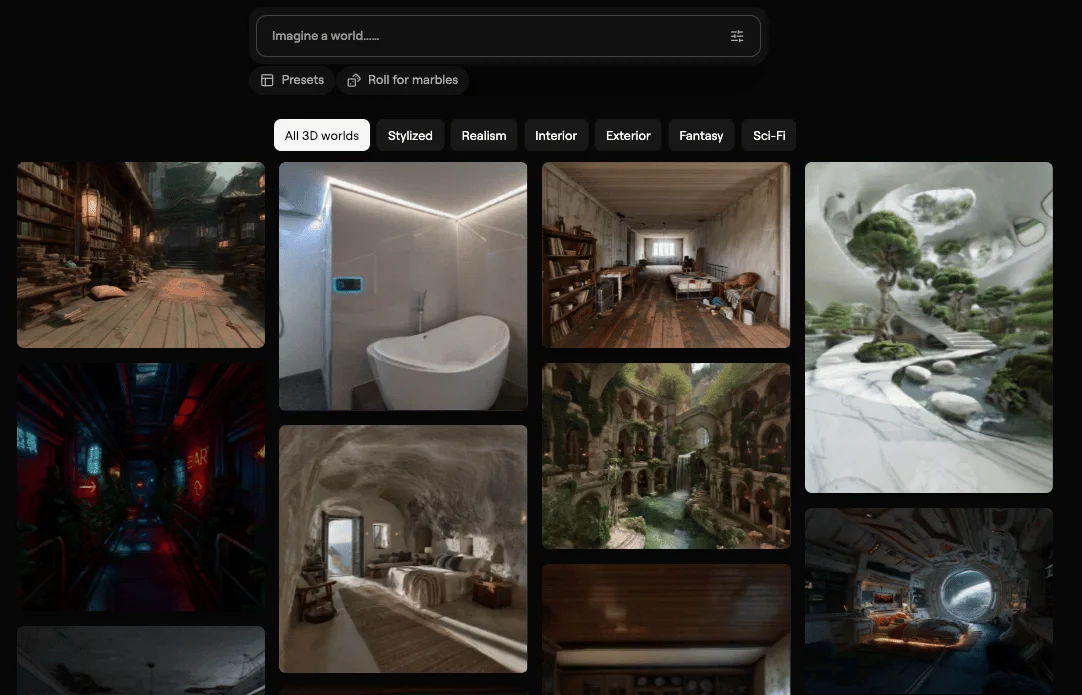
Task: Select the All 3D worlds filter
Action: pyautogui.click(x=322, y=135)
